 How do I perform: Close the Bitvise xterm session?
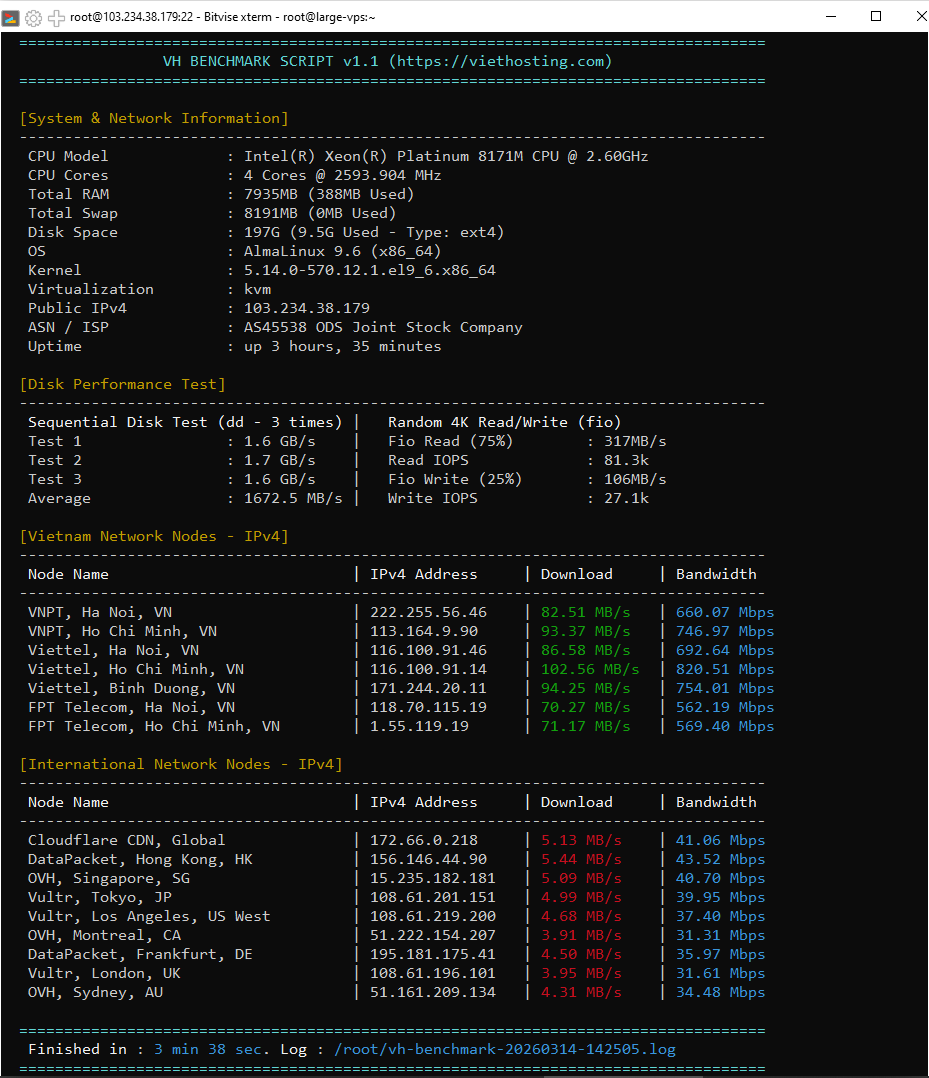(920, 16)
